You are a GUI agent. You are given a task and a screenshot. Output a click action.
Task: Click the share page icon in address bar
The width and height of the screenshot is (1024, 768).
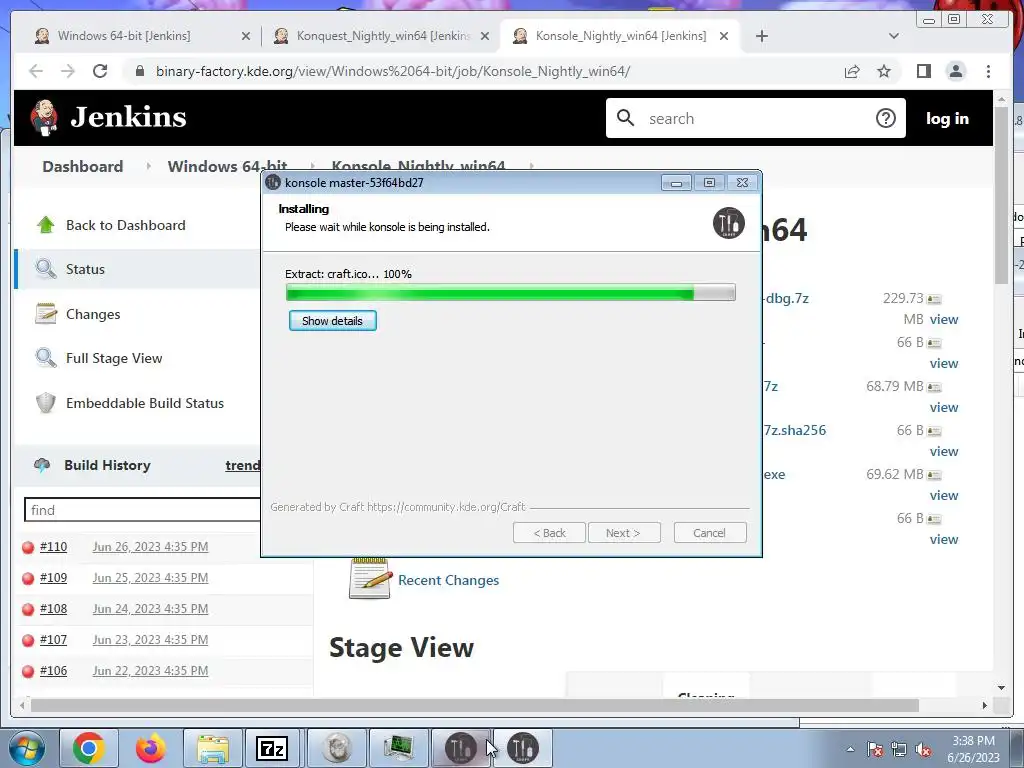coord(852,71)
